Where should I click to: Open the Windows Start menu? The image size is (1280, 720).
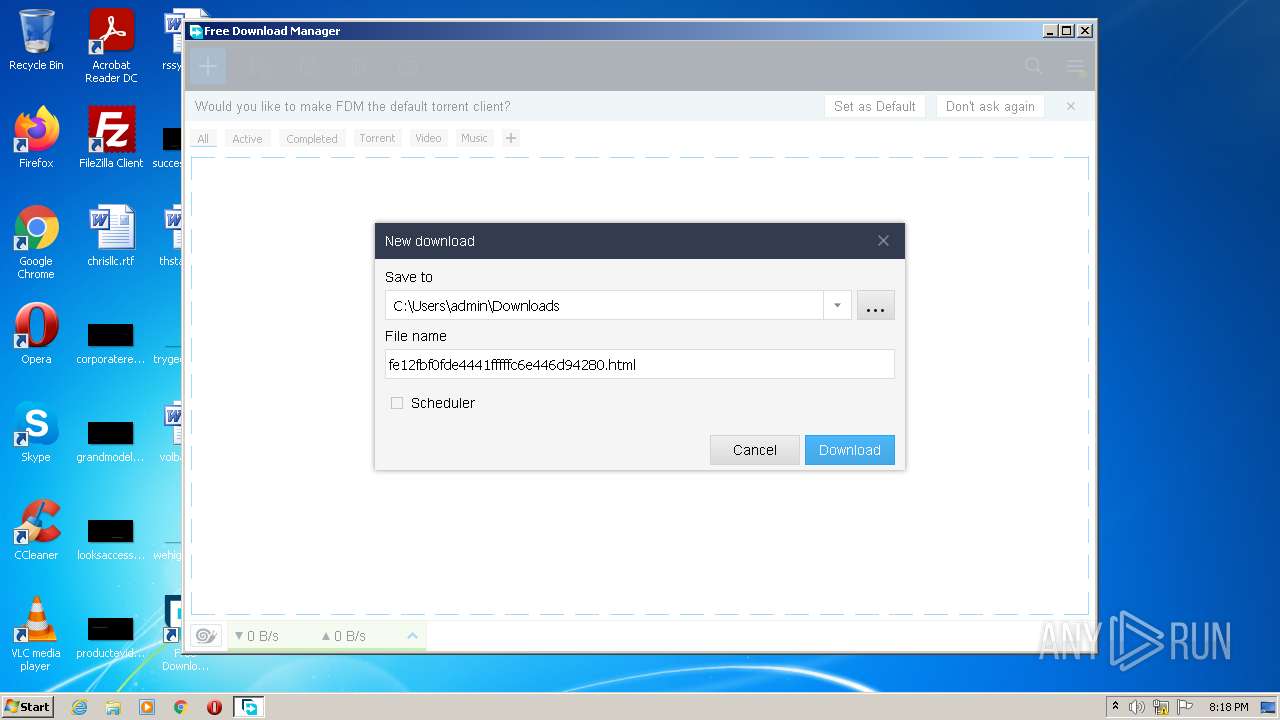(x=27, y=706)
